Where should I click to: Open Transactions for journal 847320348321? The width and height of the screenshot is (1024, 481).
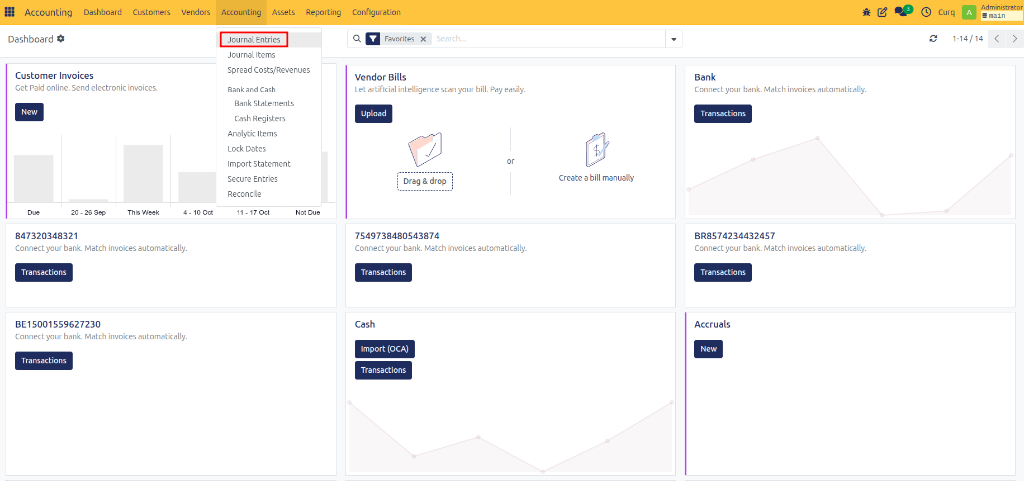click(x=44, y=272)
